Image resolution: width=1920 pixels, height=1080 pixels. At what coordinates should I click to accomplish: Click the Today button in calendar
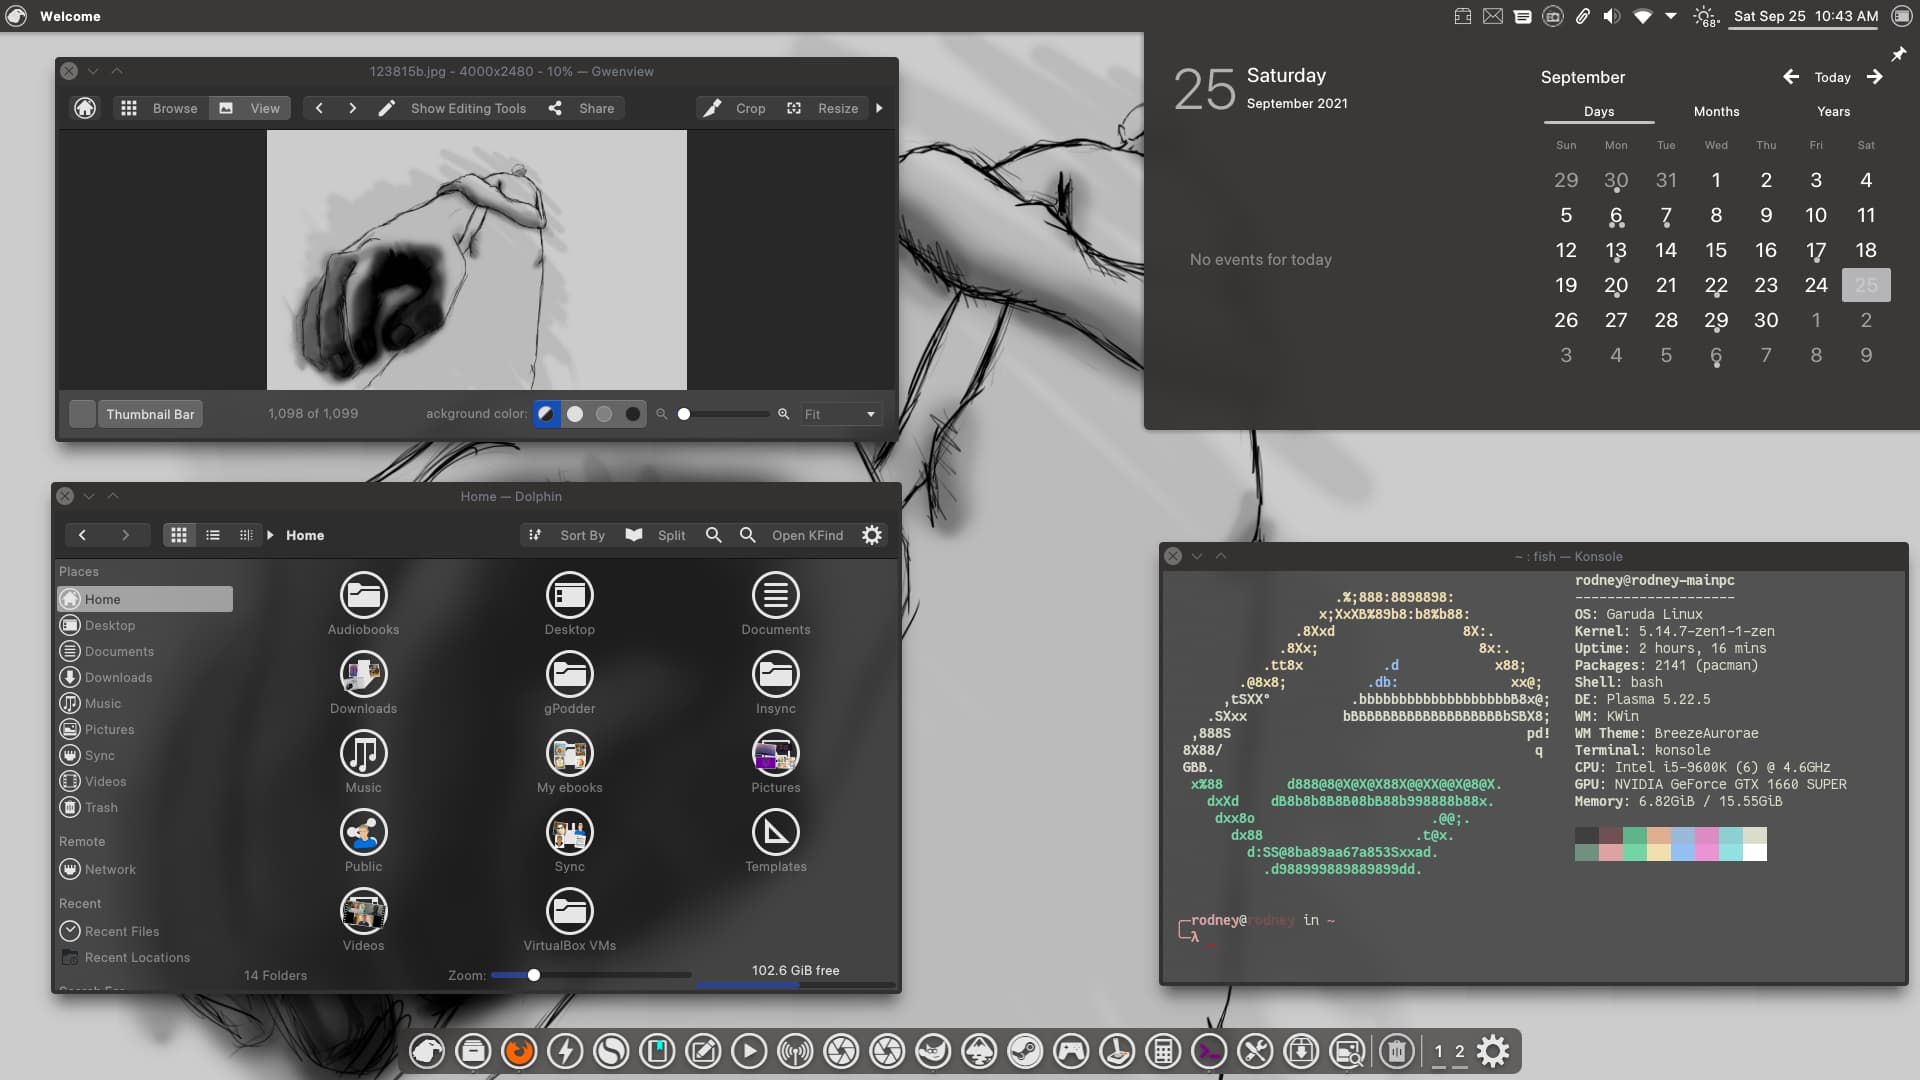tap(1832, 76)
